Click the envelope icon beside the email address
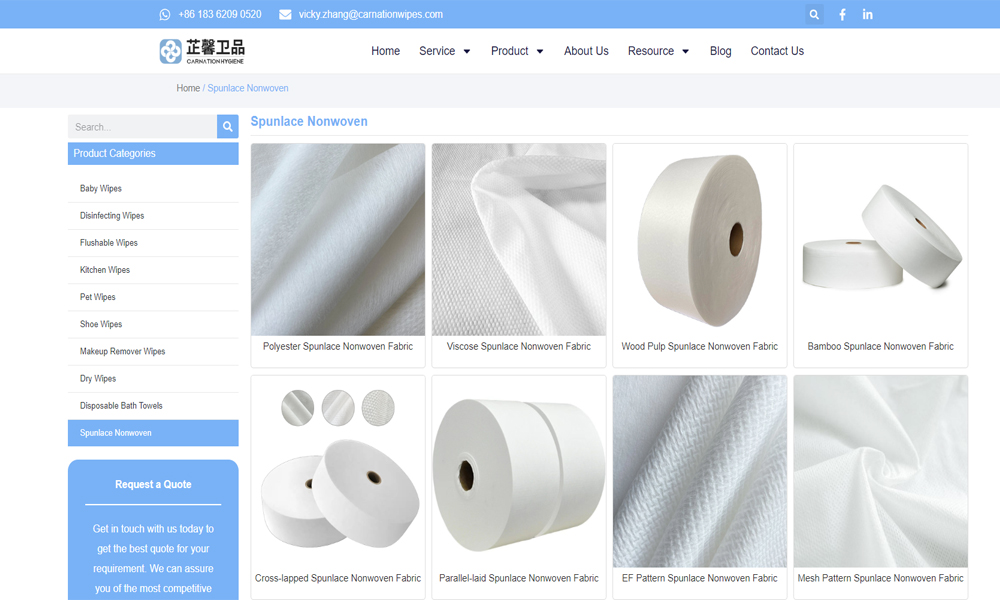1000x600 pixels. click(284, 14)
